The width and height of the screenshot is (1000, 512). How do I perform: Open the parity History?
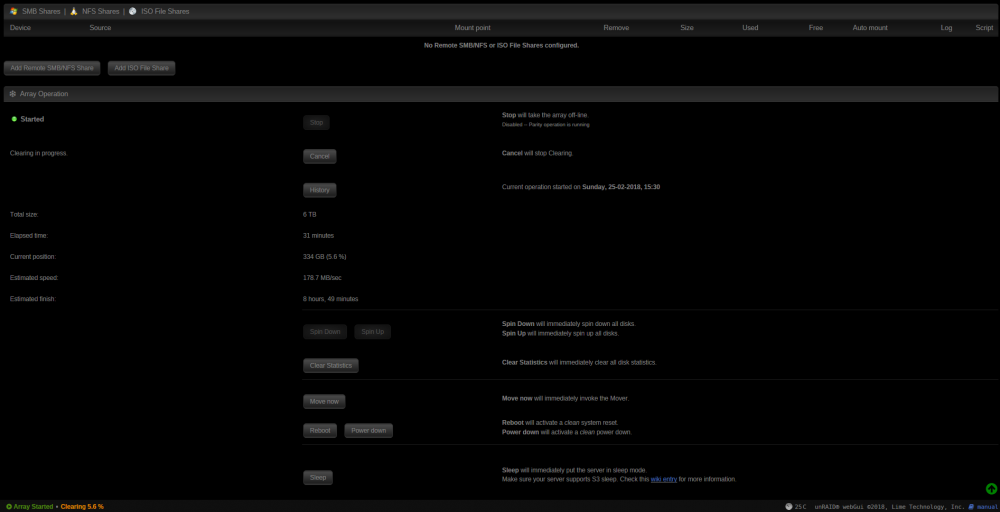point(320,190)
